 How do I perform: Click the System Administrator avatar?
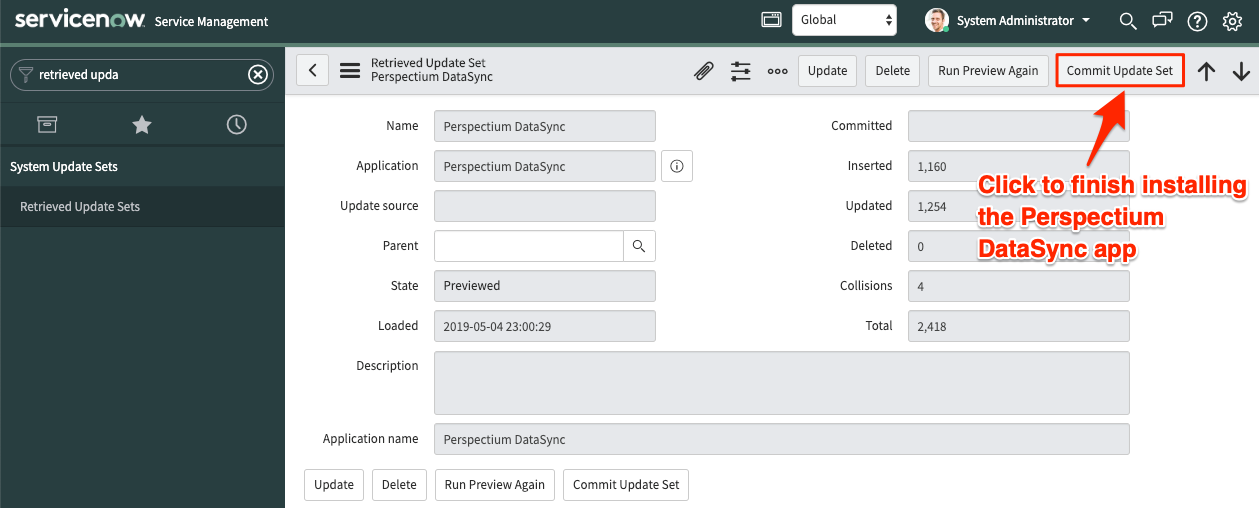[x=937, y=20]
